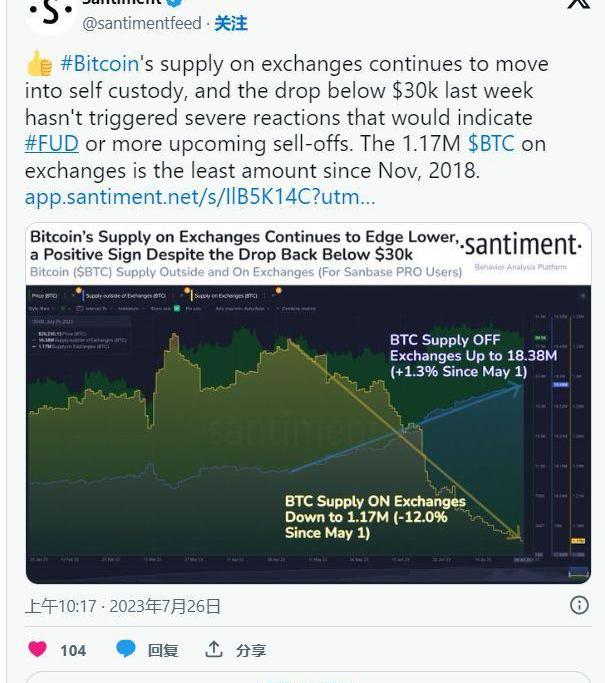Open the Indicators dropdown in chart toolbar
Image resolution: width=605 pixels, height=683 pixels.
pyautogui.click(x=130, y=308)
